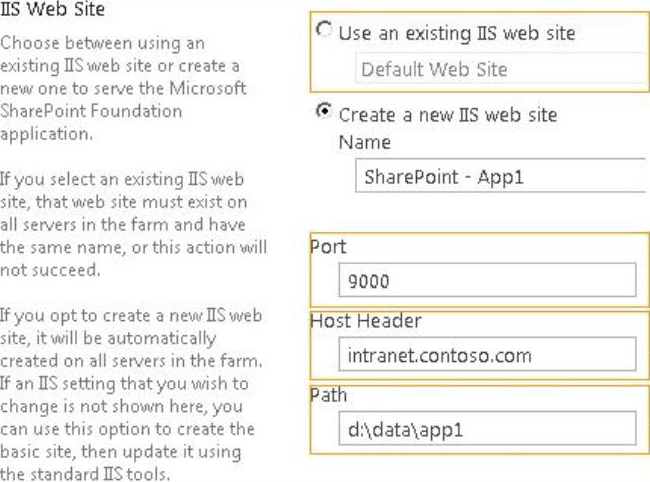Click the Host Header field with intranet.contoso.com
The height and width of the screenshot is (482, 650).
(x=487, y=354)
